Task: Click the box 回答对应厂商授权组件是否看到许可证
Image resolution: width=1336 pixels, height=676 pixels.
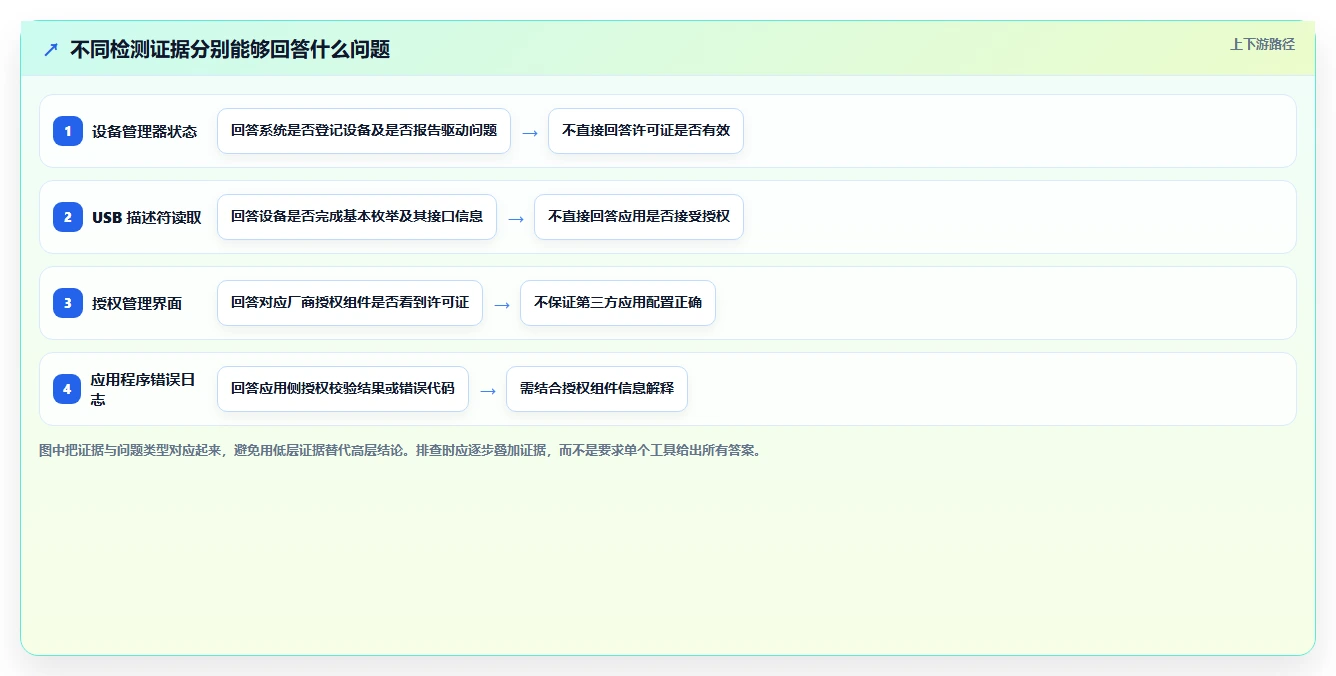Action: pos(350,303)
